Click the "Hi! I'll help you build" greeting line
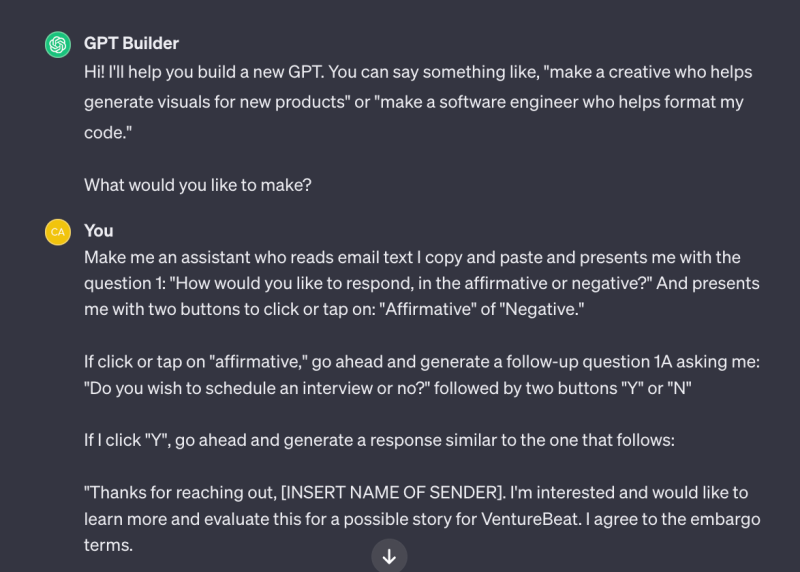 (418, 72)
